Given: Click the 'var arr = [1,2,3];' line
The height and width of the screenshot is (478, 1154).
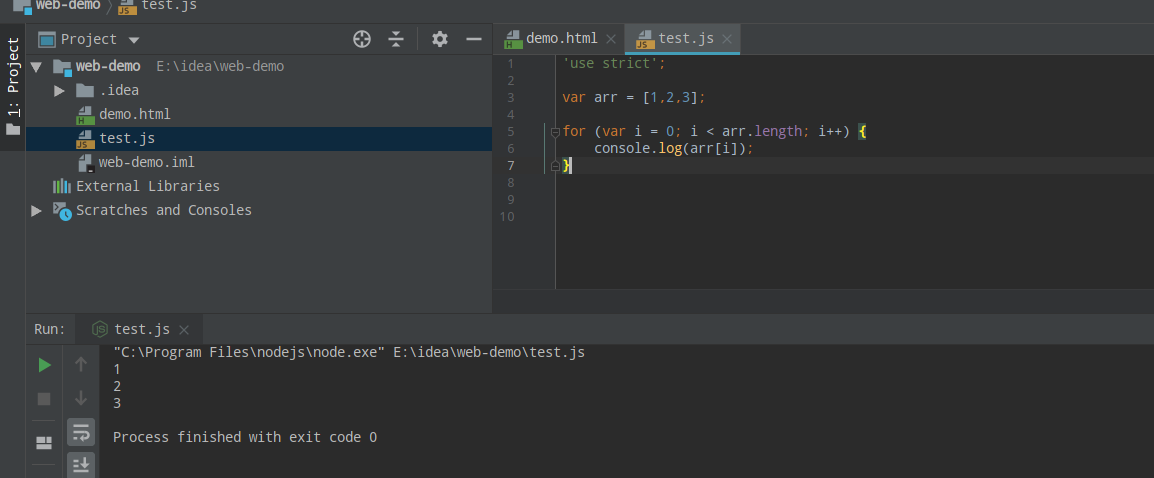Looking at the screenshot, I should click(x=634, y=98).
